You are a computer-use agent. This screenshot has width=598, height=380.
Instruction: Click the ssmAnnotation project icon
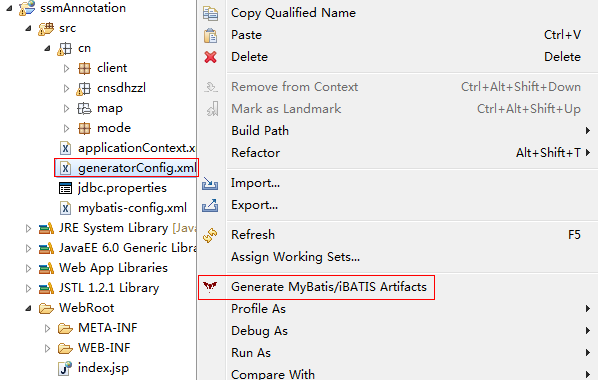(x=27, y=8)
